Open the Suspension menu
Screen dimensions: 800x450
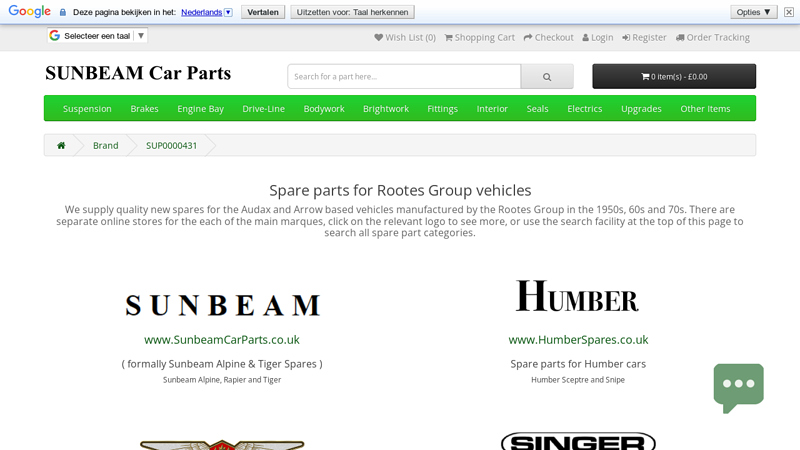point(87,109)
